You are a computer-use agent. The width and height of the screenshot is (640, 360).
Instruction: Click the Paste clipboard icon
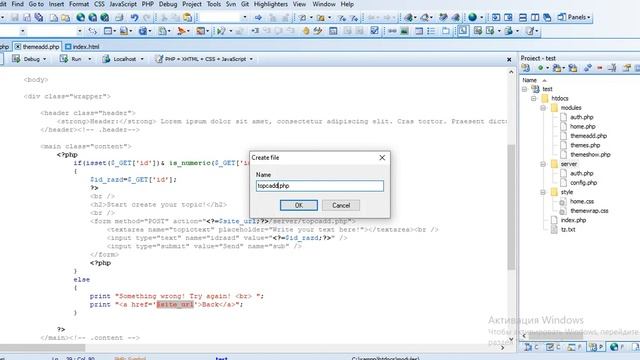click(x=187, y=18)
